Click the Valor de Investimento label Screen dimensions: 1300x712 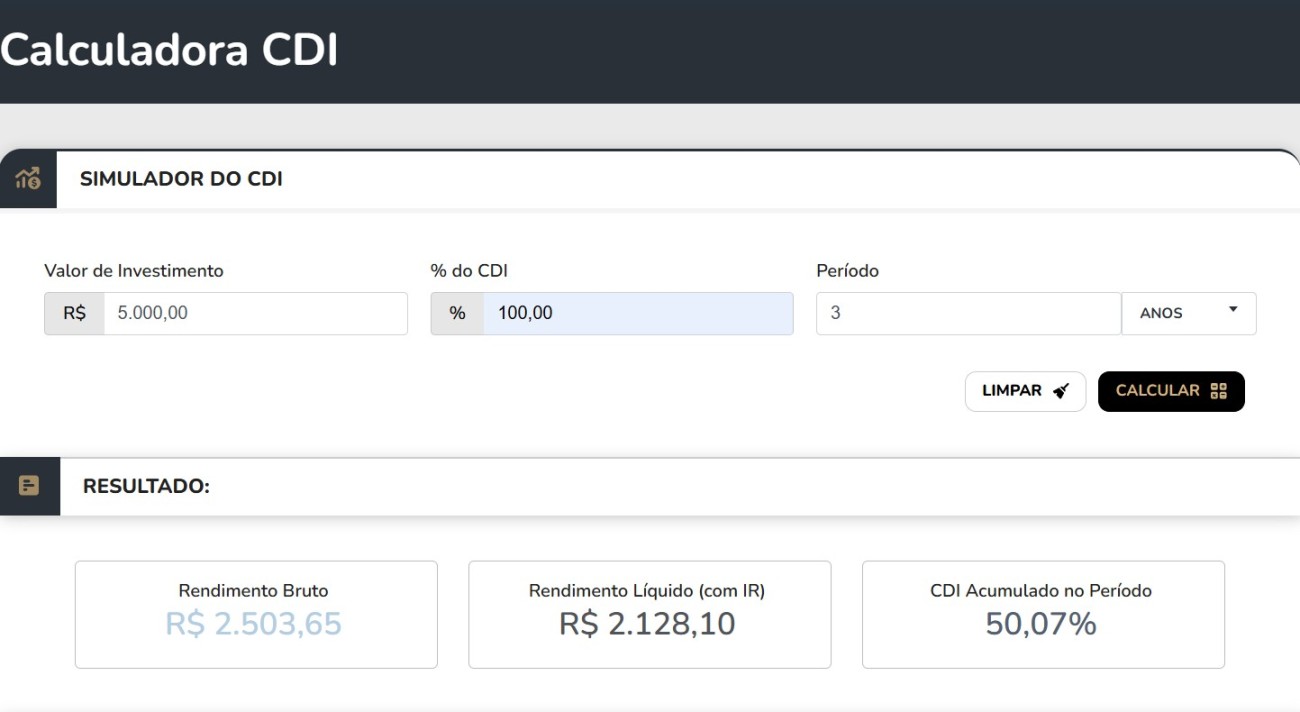[x=134, y=271]
